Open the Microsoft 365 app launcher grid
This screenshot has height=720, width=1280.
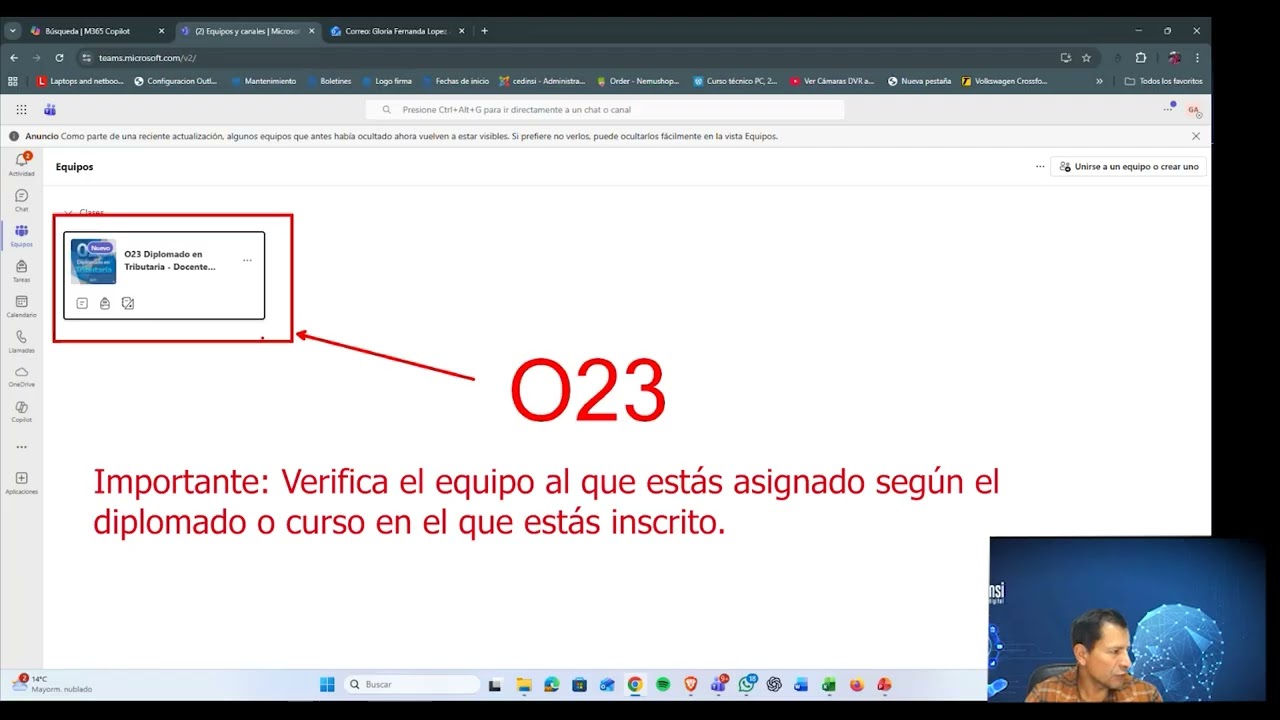tap(21, 109)
